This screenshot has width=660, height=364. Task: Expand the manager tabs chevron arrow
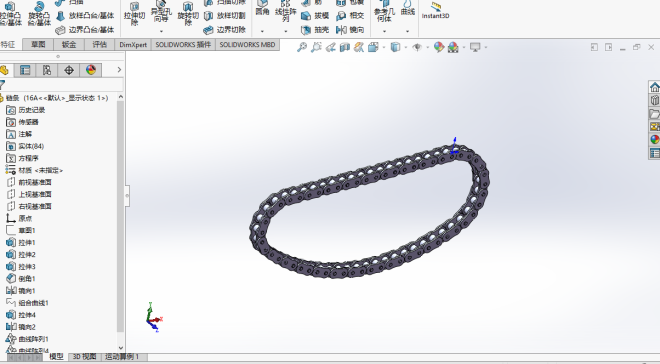[119, 70]
